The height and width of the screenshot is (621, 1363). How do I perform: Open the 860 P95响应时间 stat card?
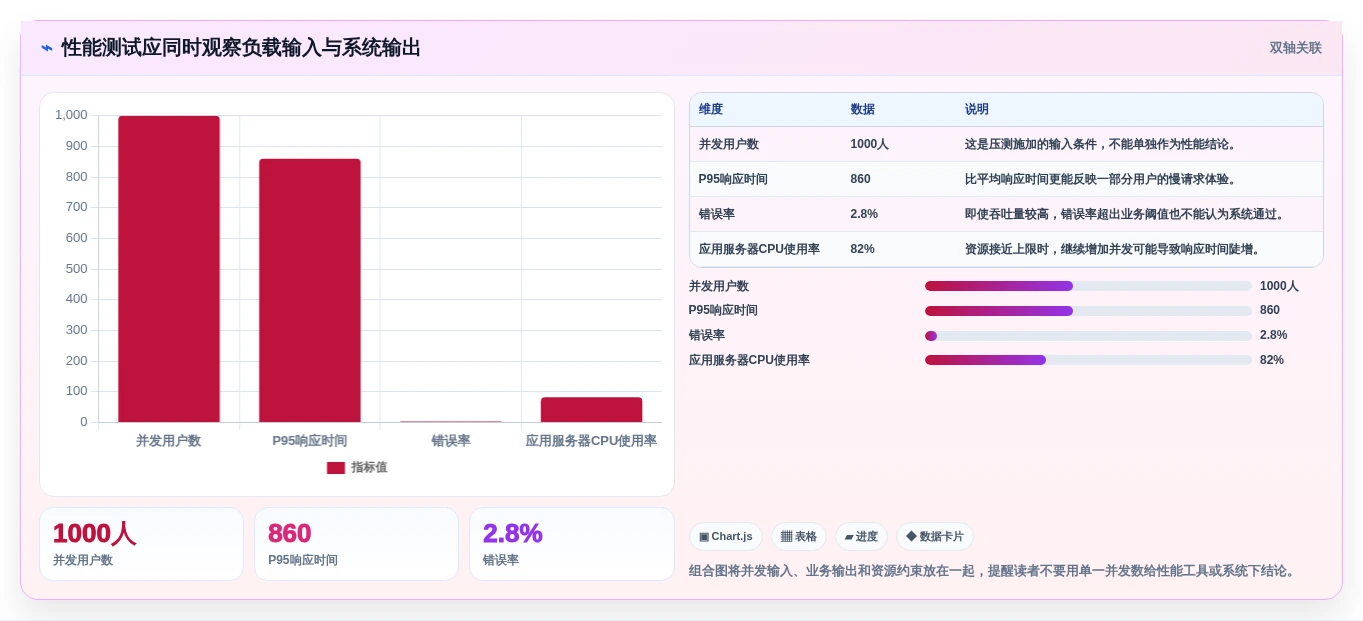pos(356,544)
